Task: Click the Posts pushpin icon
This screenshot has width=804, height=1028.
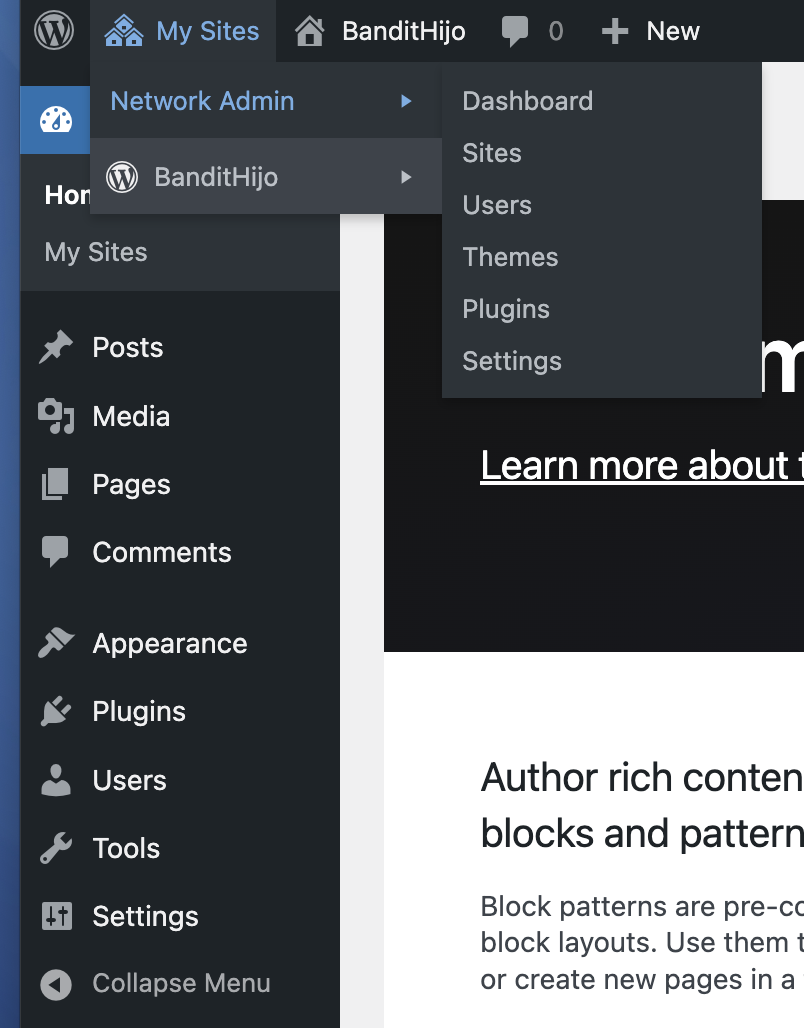Action: coord(56,348)
